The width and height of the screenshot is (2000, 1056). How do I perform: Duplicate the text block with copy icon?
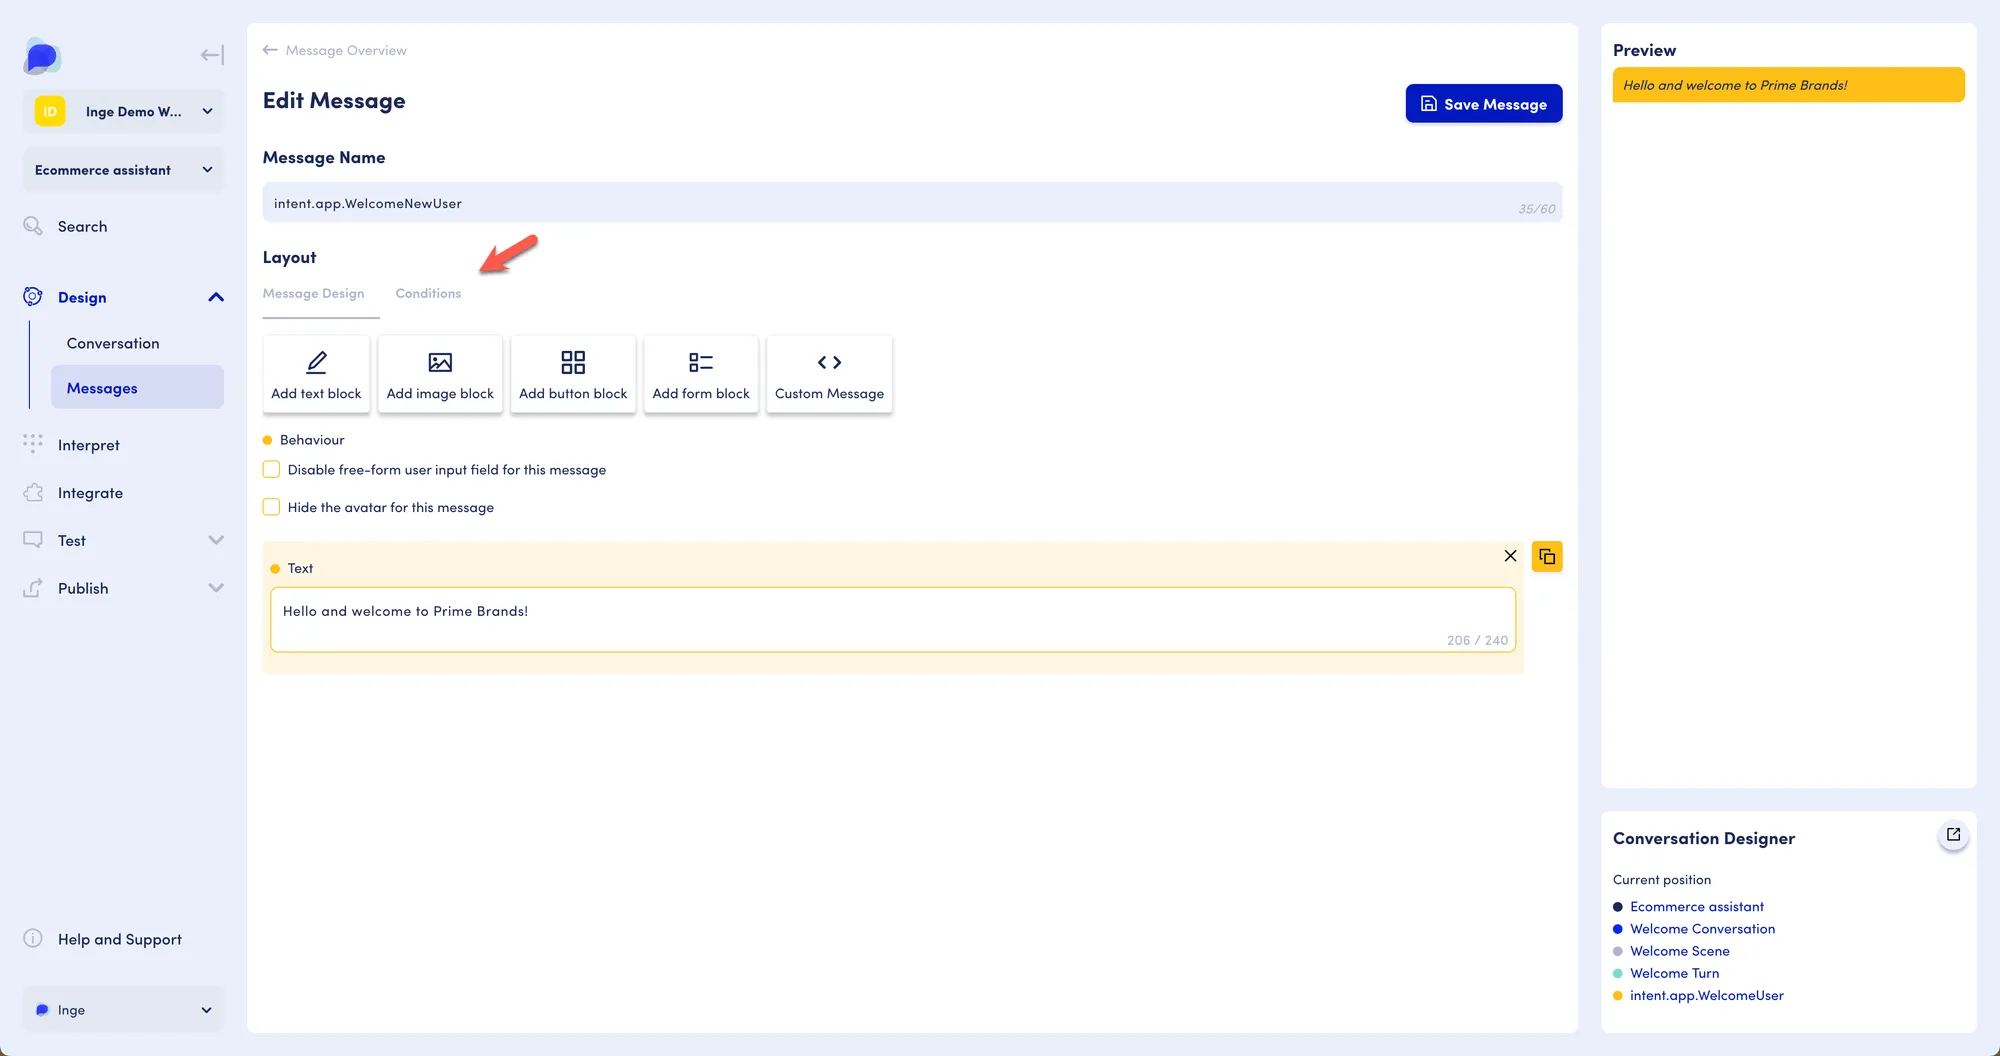(1547, 556)
